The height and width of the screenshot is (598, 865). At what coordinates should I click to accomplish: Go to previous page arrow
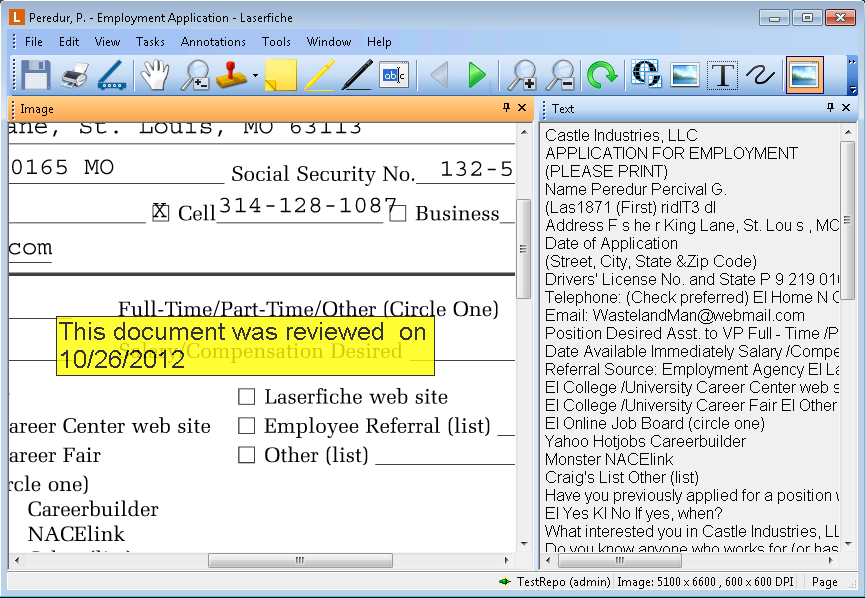click(440, 74)
